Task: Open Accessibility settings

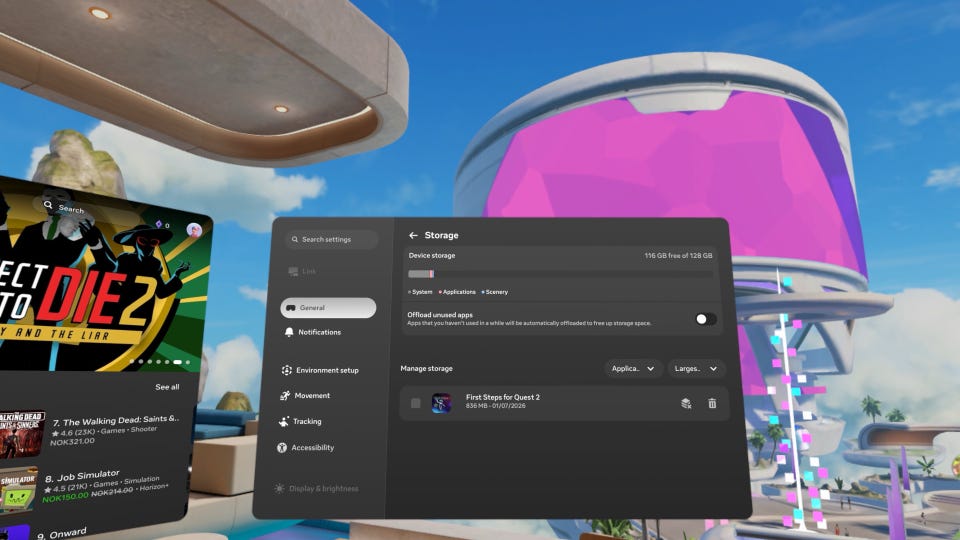Action: click(x=306, y=448)
